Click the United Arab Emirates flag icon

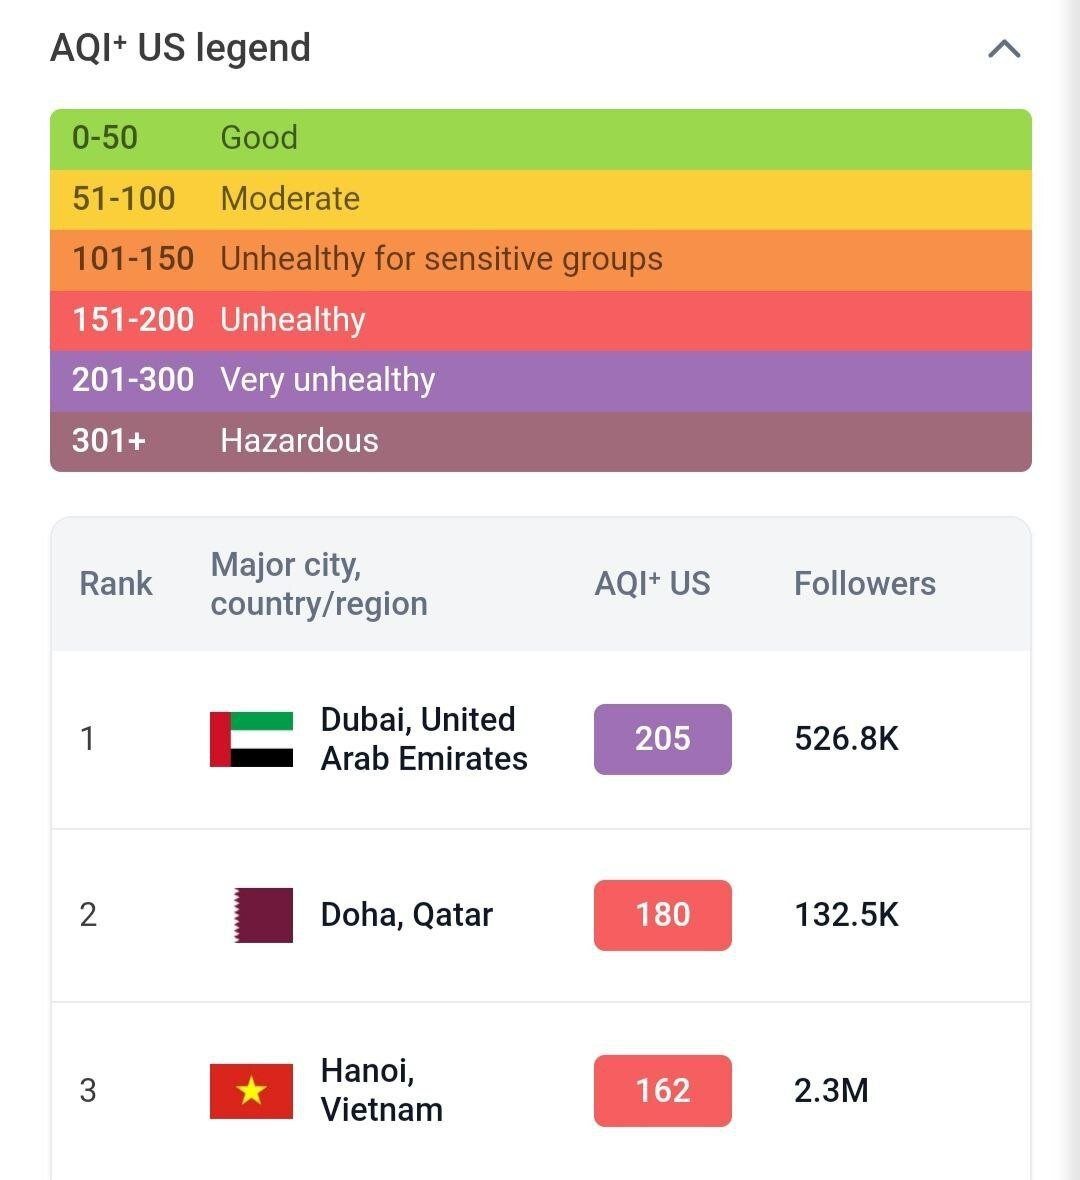(251, 739)
